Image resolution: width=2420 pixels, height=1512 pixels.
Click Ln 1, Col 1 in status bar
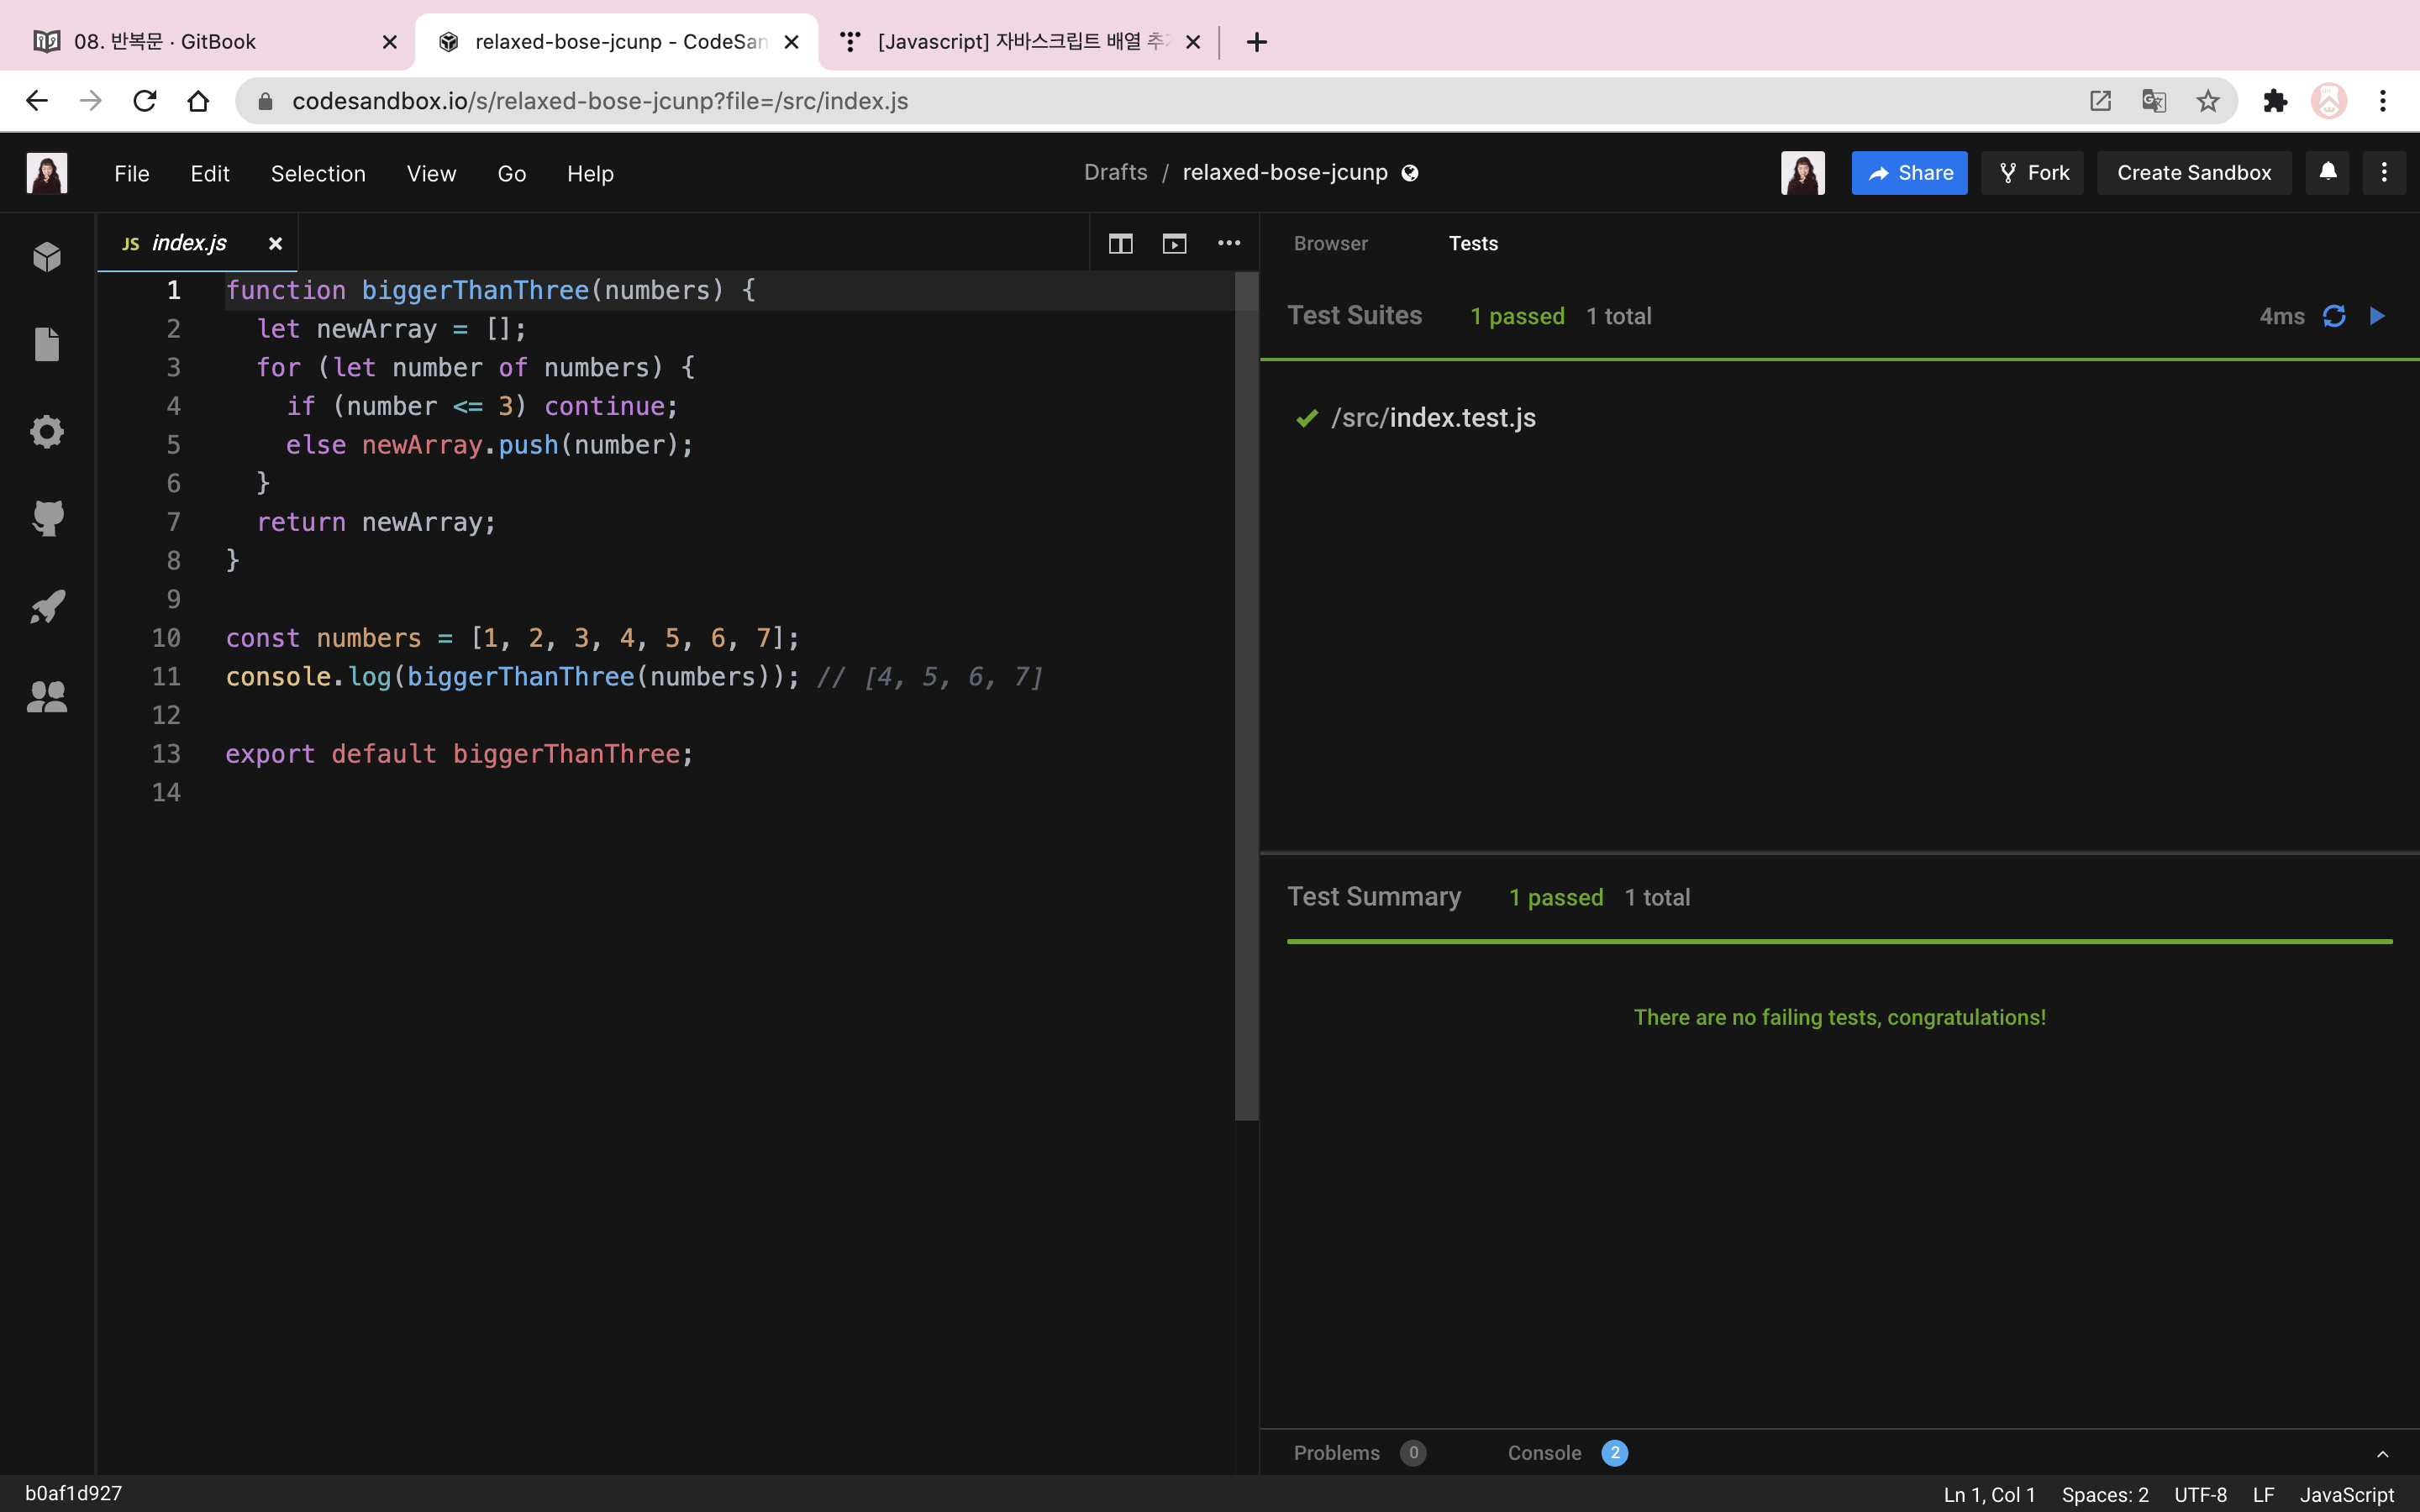tap(1989, 1494)
